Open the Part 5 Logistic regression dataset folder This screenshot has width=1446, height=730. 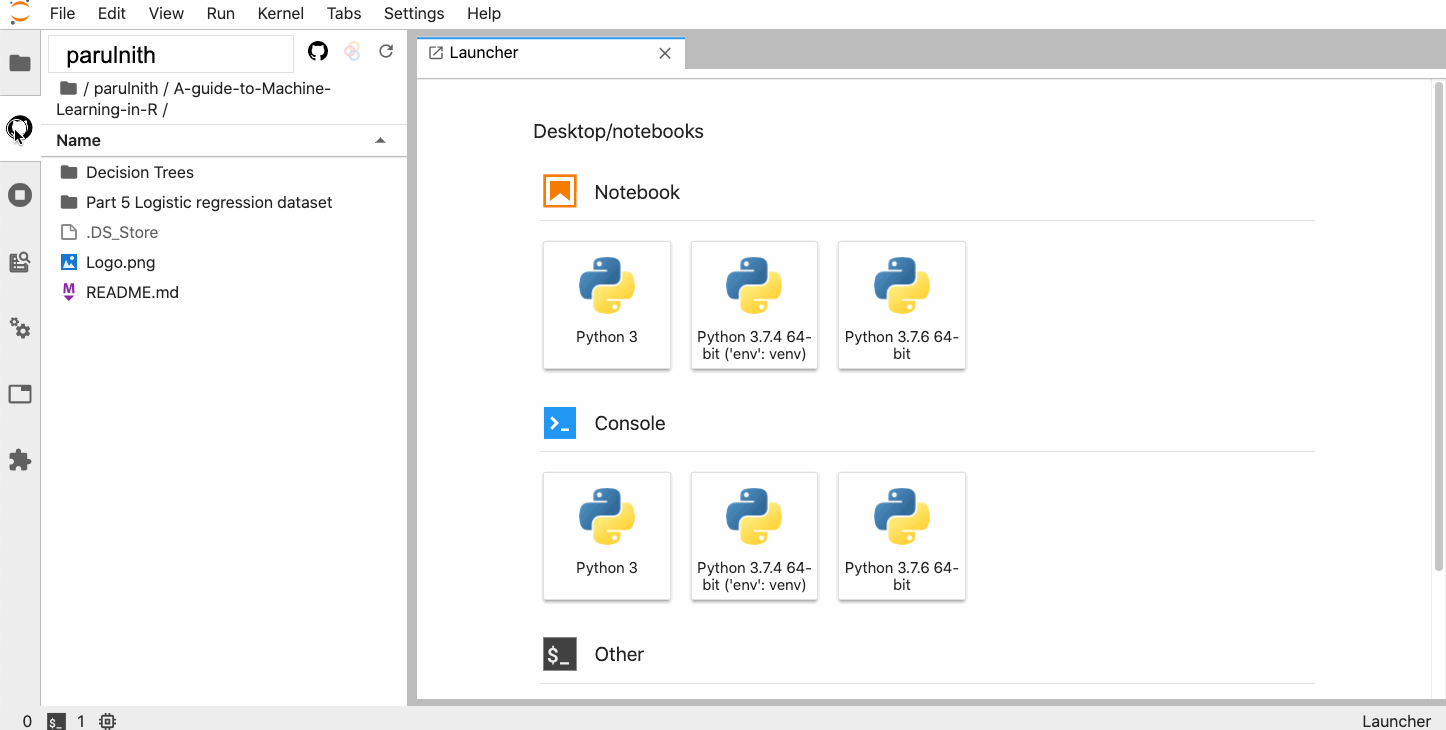coord(208,202)
